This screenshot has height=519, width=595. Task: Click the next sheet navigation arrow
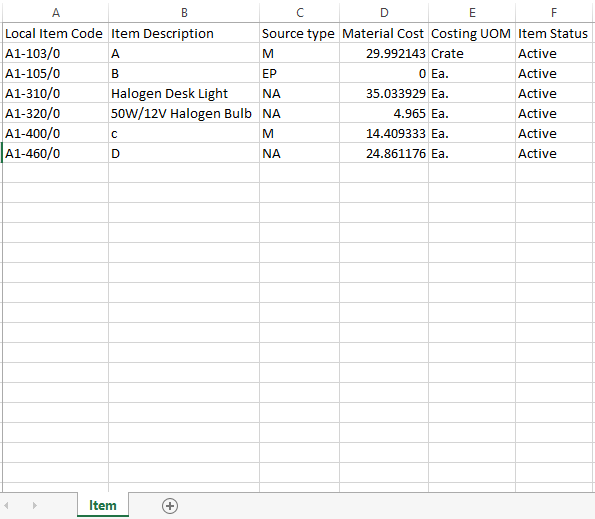click(x=35, y=505)
